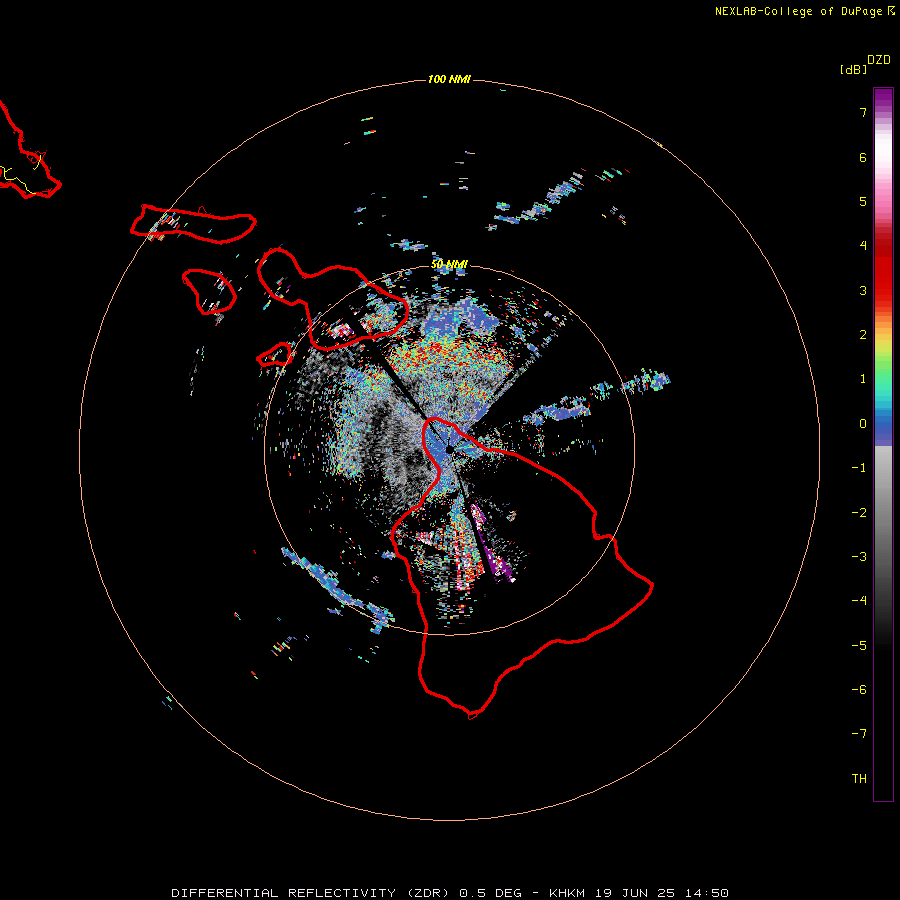900x900 pixels.
Task: Click the purple top segment of the colorbar
Action: click(x=883, y=99)
